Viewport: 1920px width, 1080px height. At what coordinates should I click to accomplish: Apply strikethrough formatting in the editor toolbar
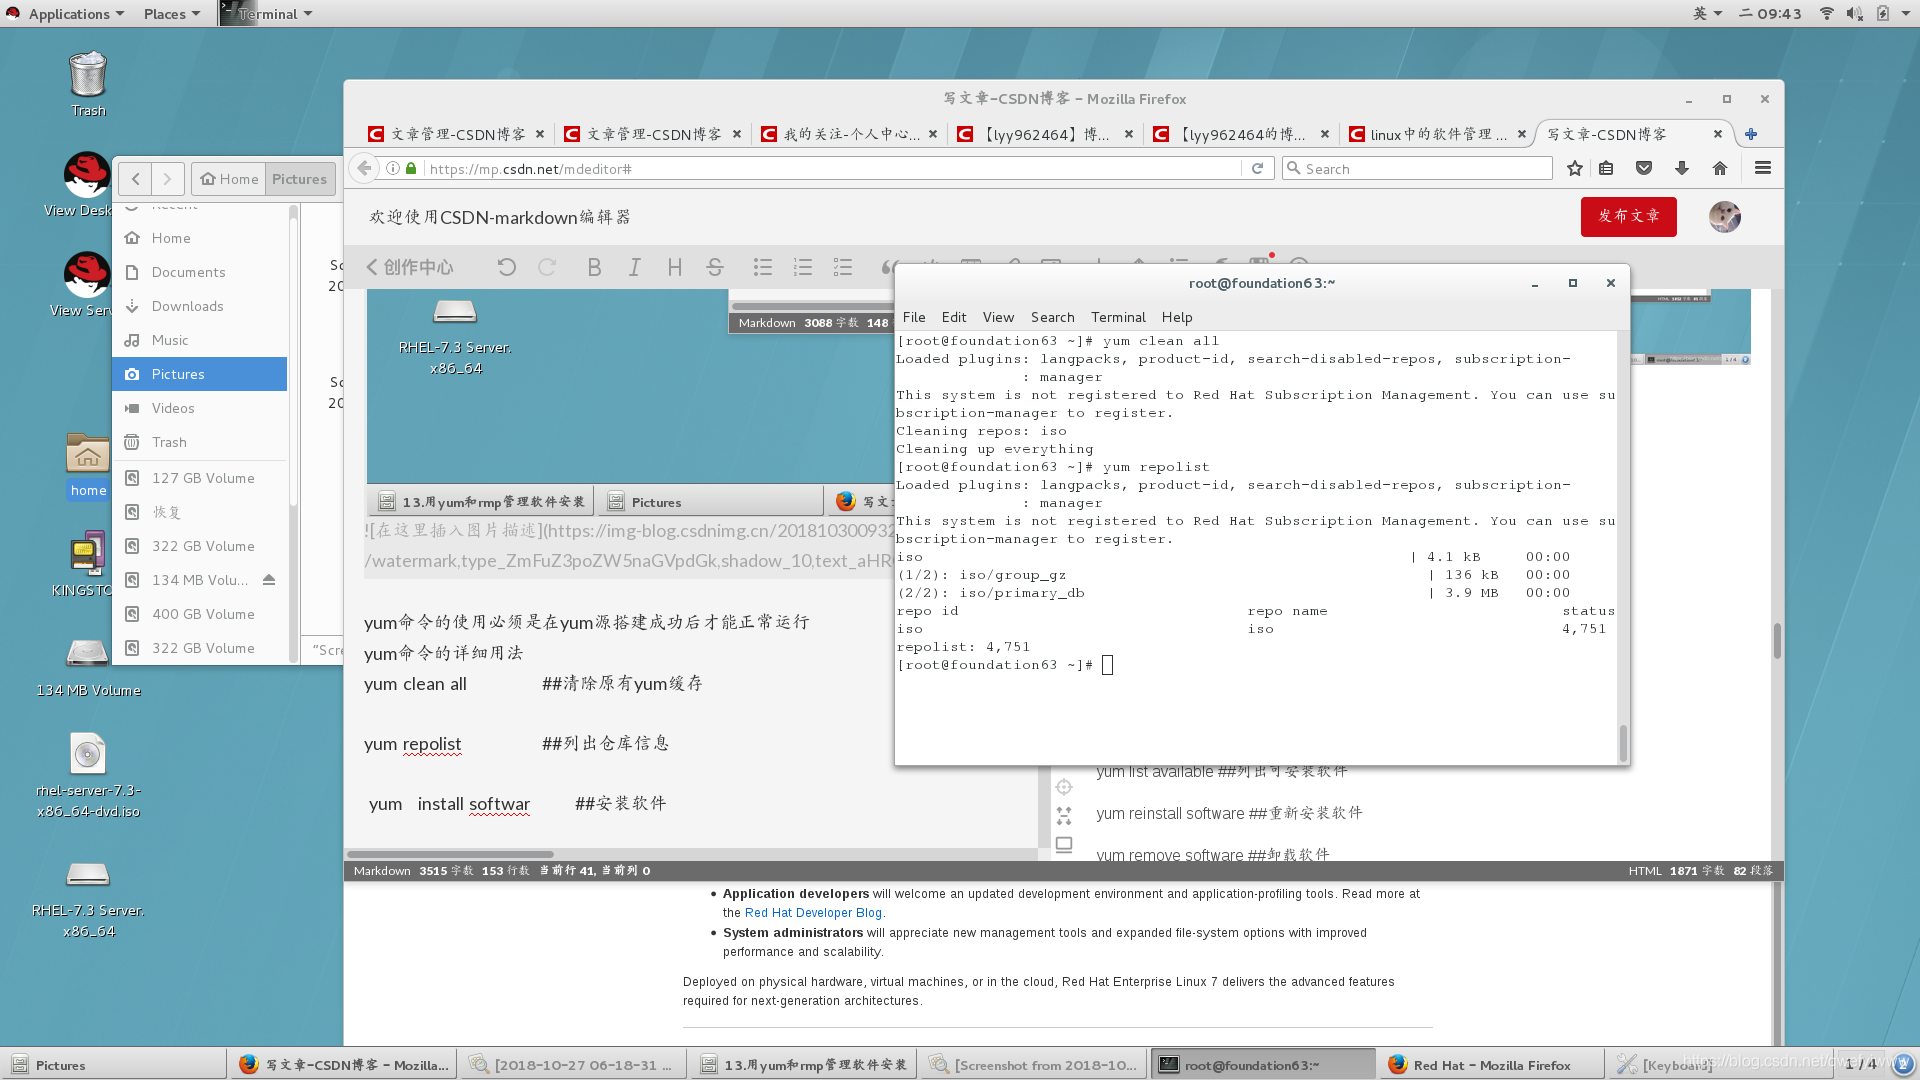click(714, 267)
